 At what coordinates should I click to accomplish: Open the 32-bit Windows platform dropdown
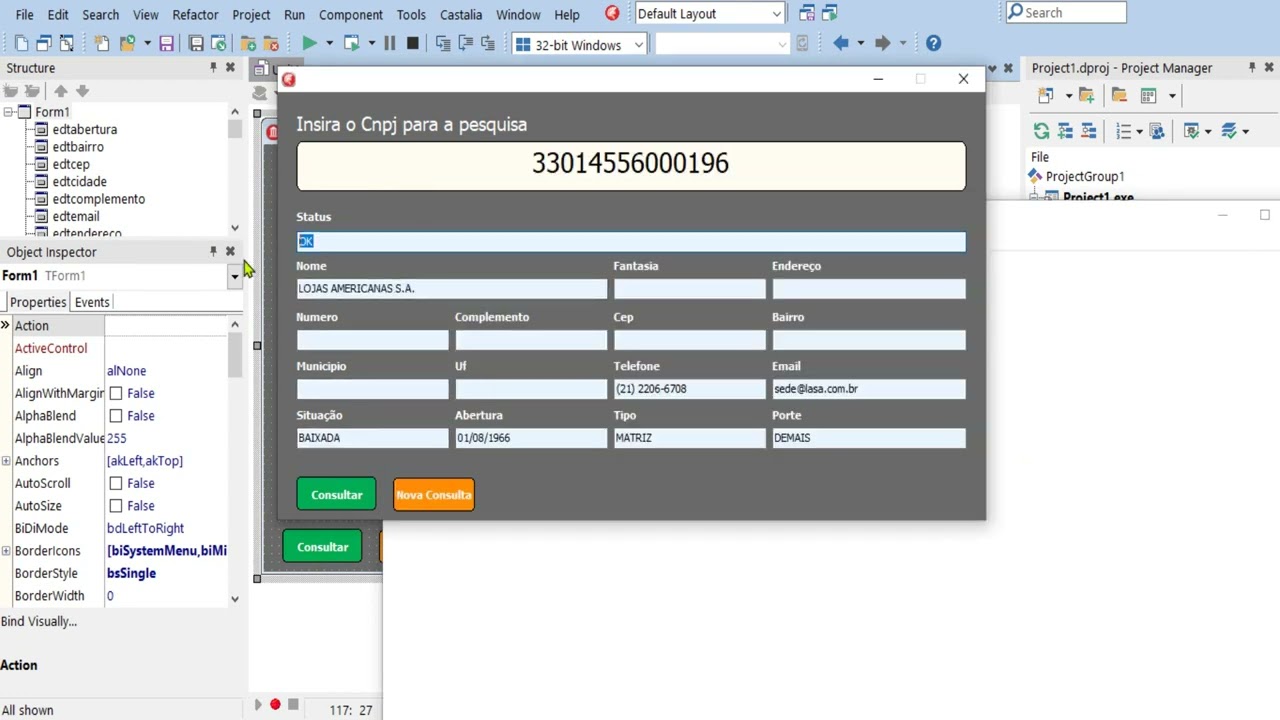(638, 45)
